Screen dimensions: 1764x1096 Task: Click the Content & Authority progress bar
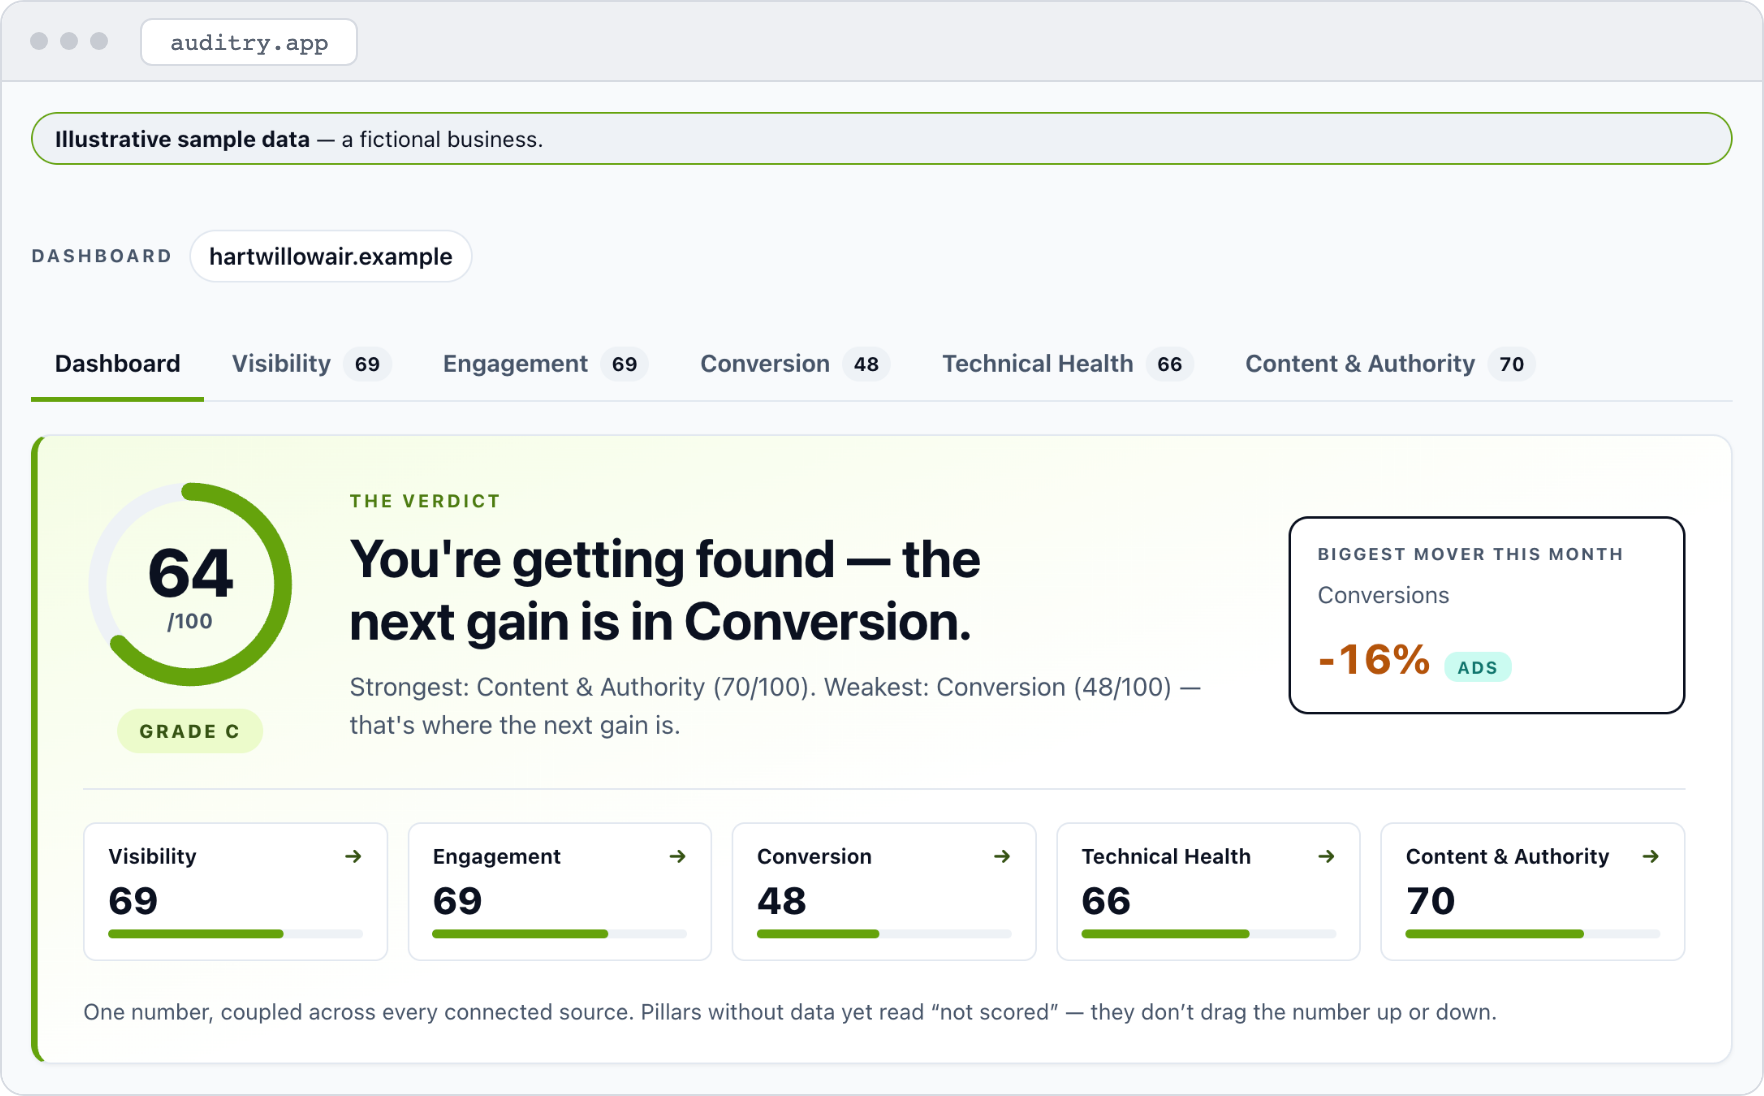click(1533, 934)
